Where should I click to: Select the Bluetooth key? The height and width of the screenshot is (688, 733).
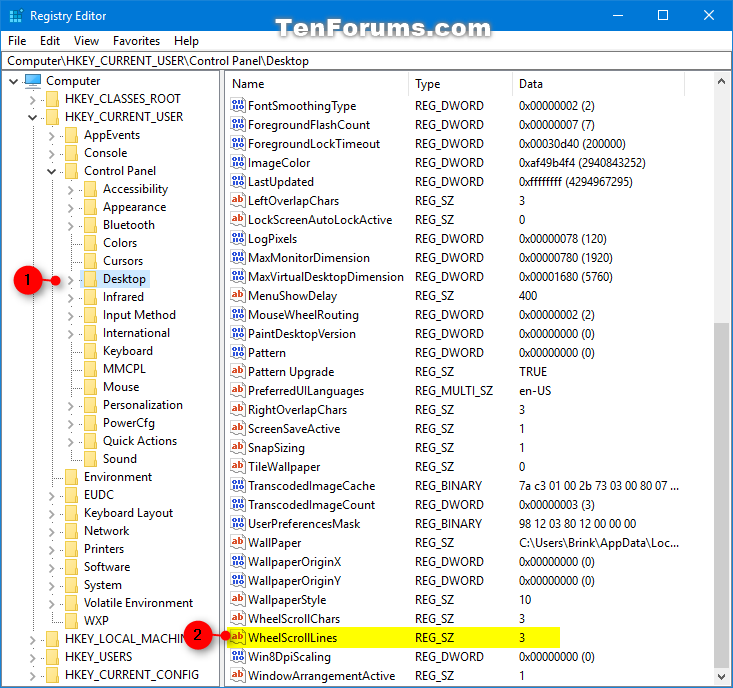point(129,225)
